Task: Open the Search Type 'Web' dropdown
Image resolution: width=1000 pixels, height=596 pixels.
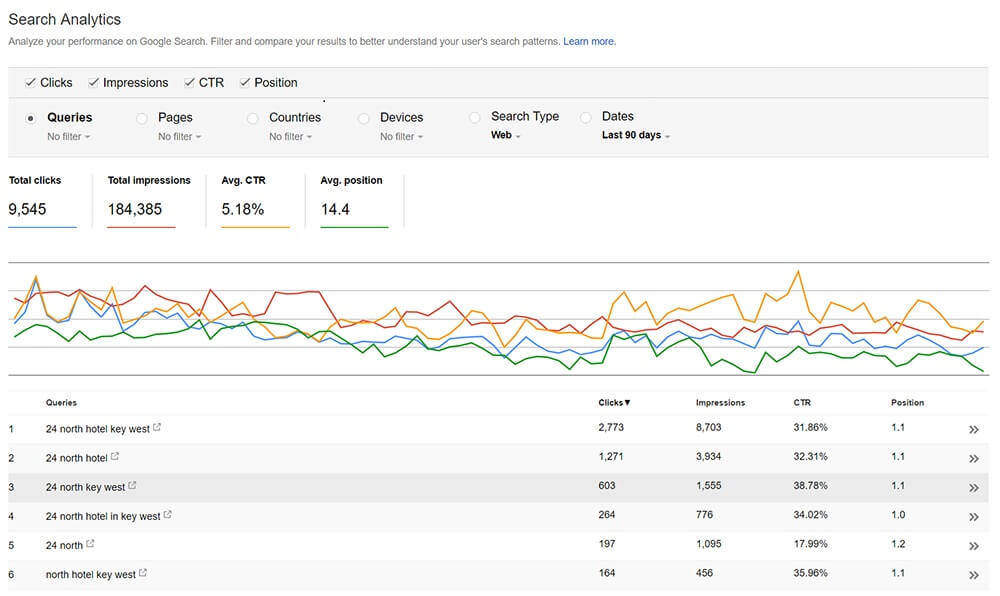Action: [505, 135]
